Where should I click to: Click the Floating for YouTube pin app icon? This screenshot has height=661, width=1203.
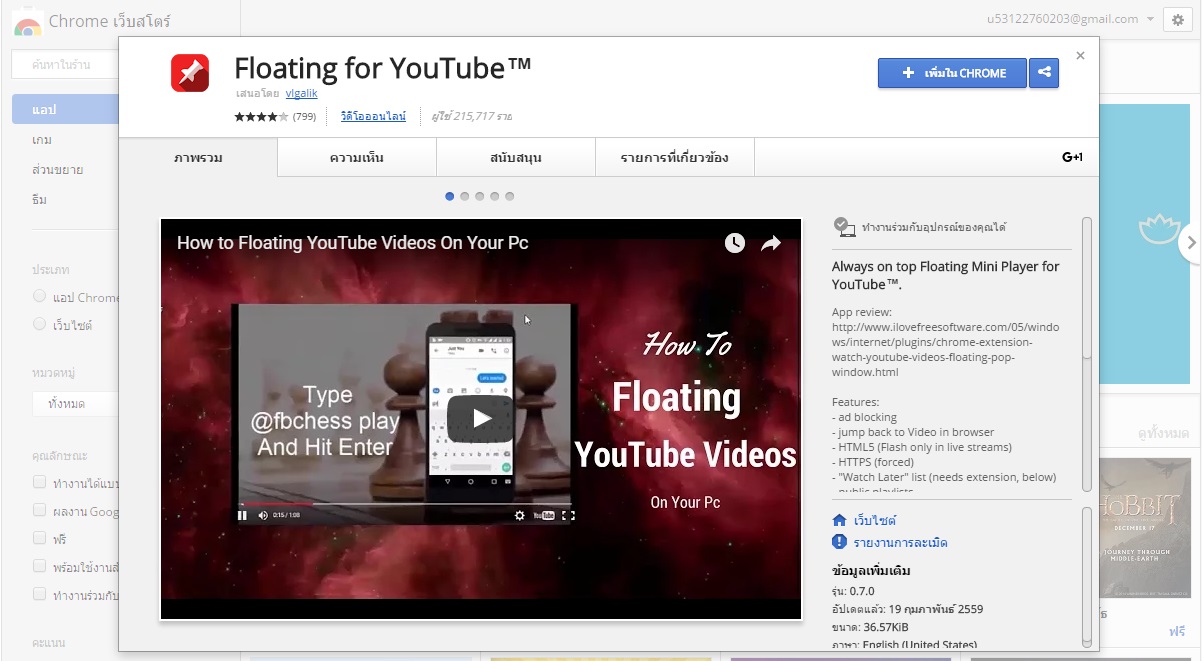[189, 73]
